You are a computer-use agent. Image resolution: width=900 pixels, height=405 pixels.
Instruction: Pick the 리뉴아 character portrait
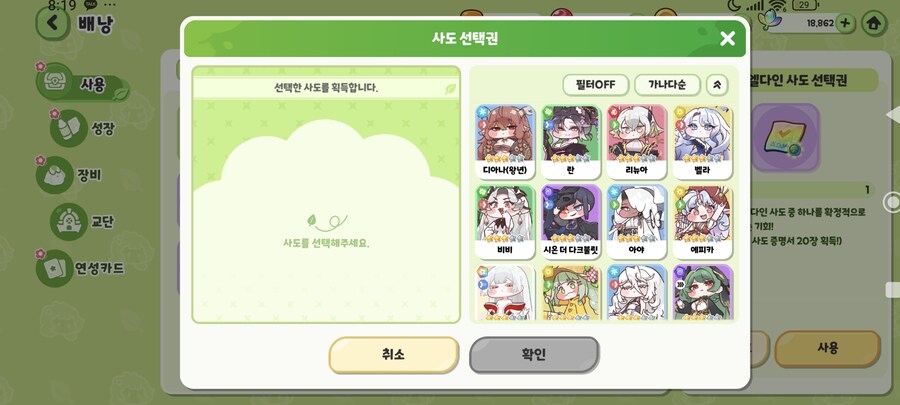[637, 142]
